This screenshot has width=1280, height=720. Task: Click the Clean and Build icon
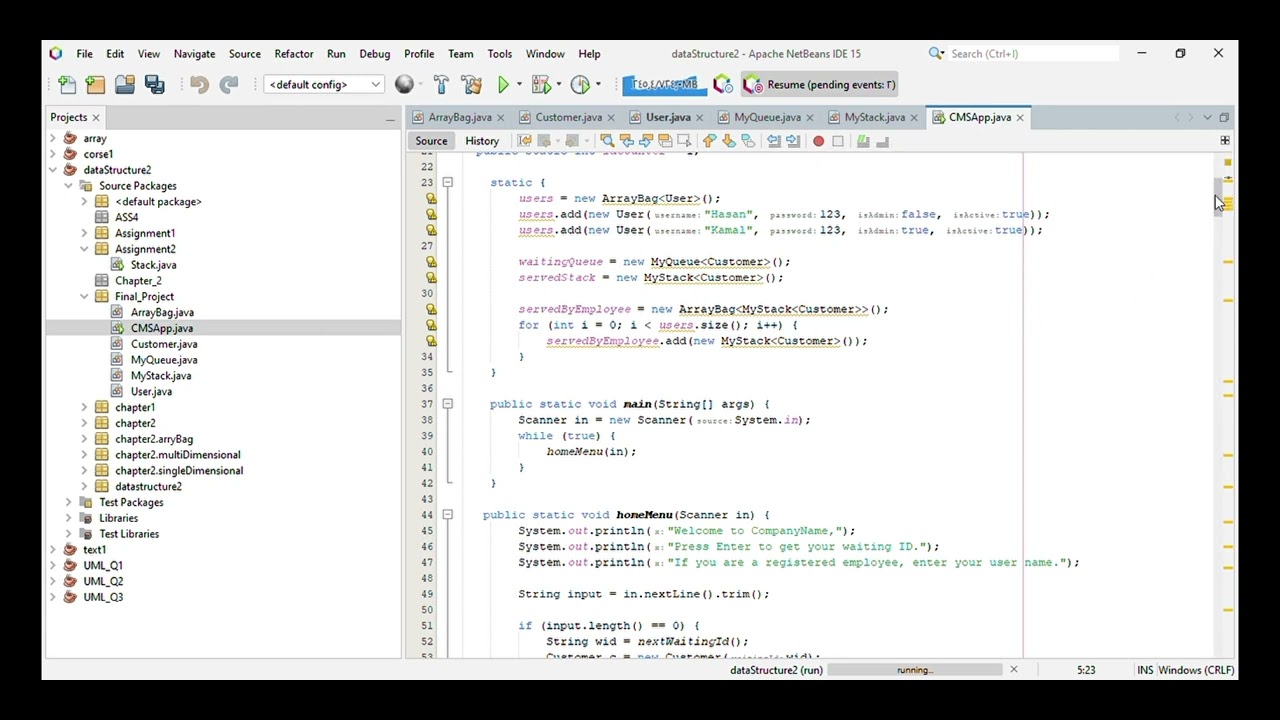[471, 85]
